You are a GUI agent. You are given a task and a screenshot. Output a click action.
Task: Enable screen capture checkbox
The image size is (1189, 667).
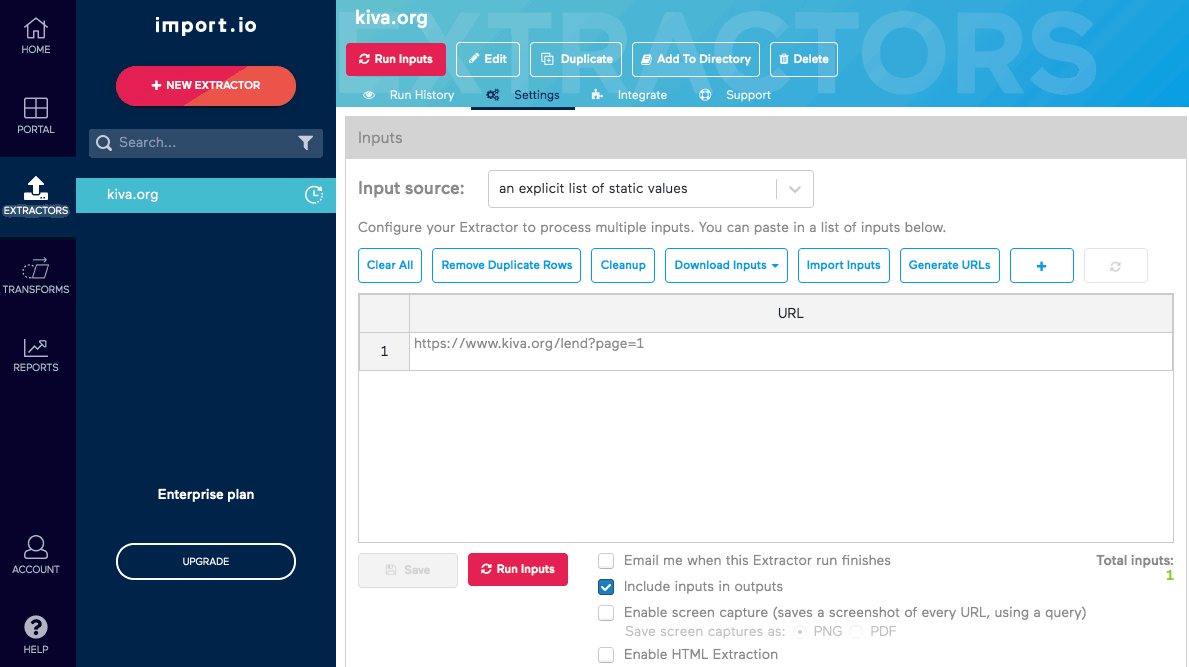[x=606, y=613]
